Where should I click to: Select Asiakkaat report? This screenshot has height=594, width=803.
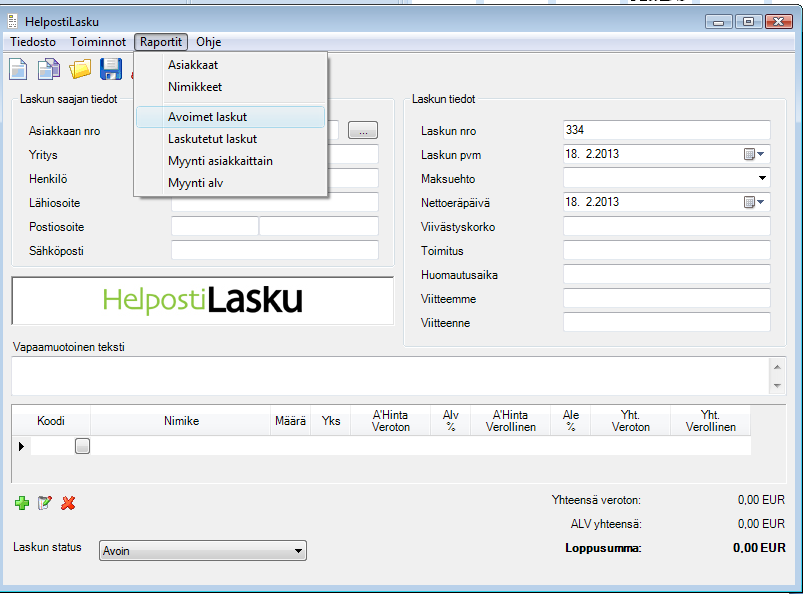(x=230, y=65)
